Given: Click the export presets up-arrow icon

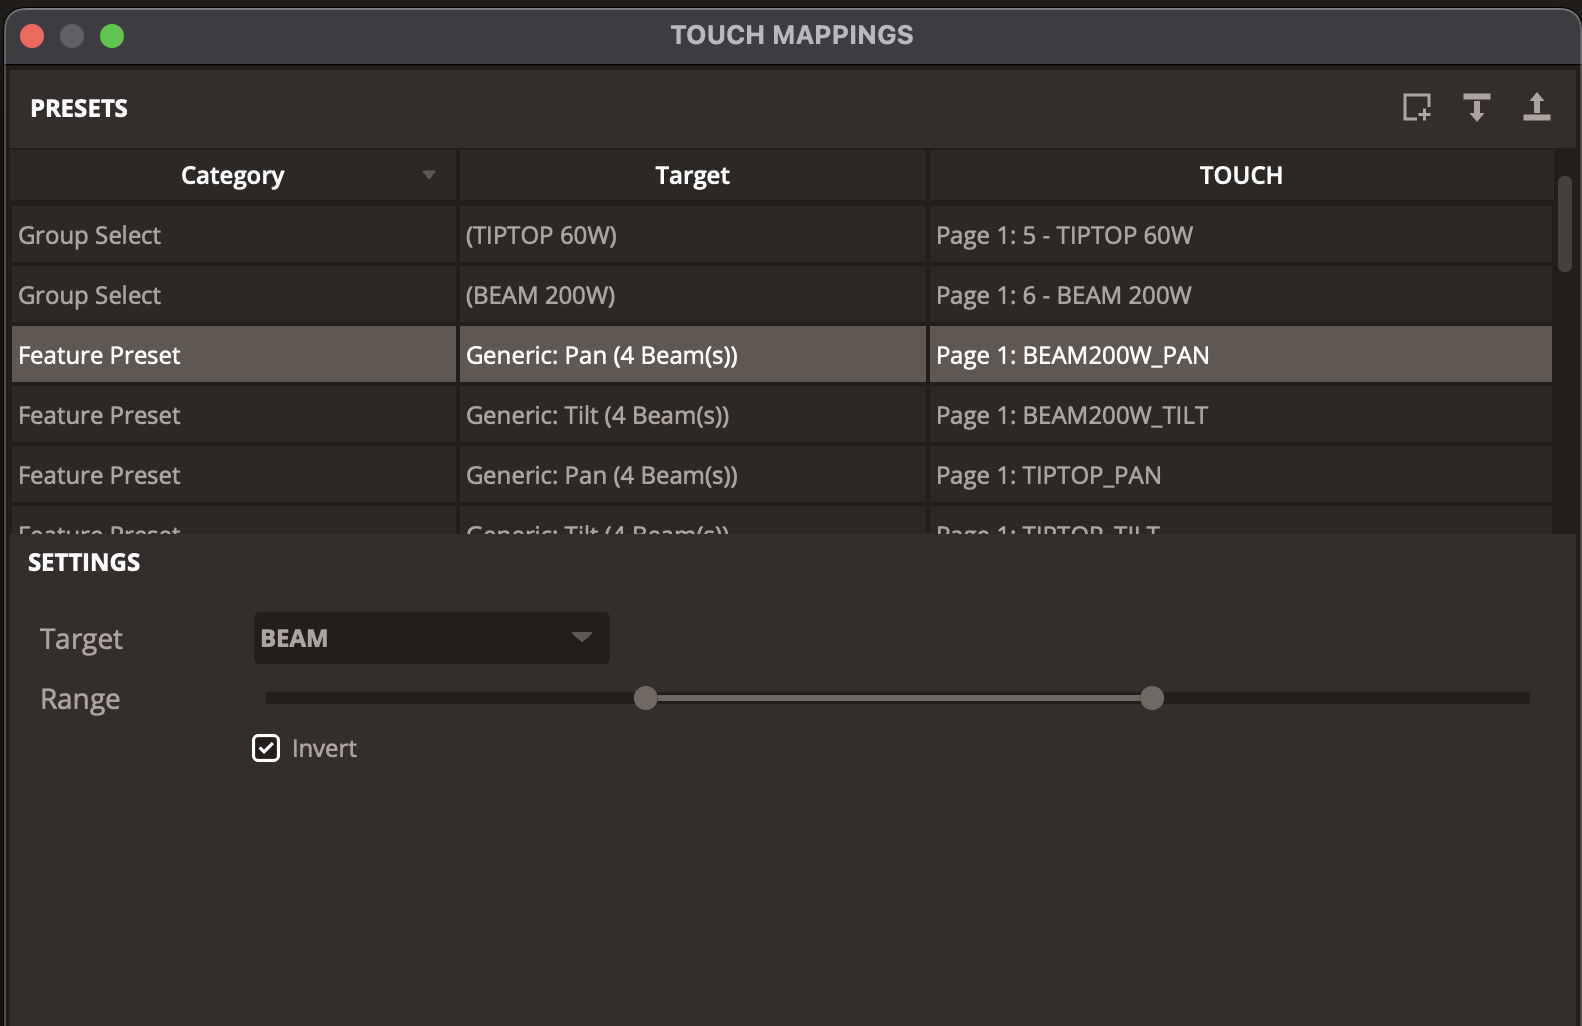Looking at the screenshot, I should pos(1536,107).
